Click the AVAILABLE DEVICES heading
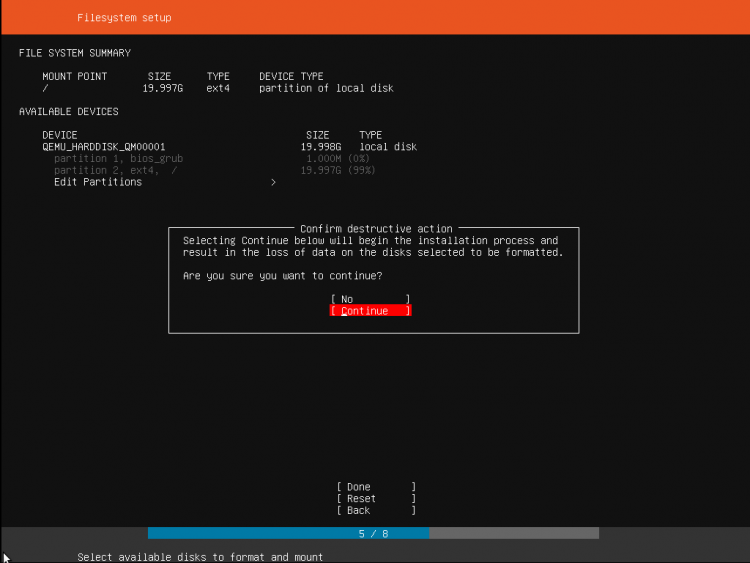This screenshot has height=563, width=750. point(68,111)
